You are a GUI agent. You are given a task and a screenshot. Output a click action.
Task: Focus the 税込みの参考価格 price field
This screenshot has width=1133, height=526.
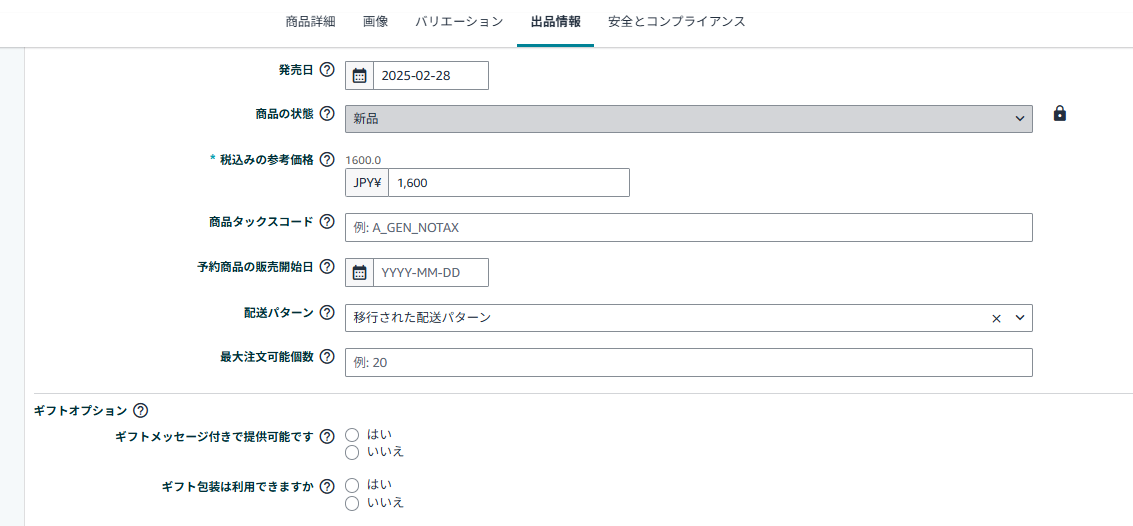tap(508, 183)
